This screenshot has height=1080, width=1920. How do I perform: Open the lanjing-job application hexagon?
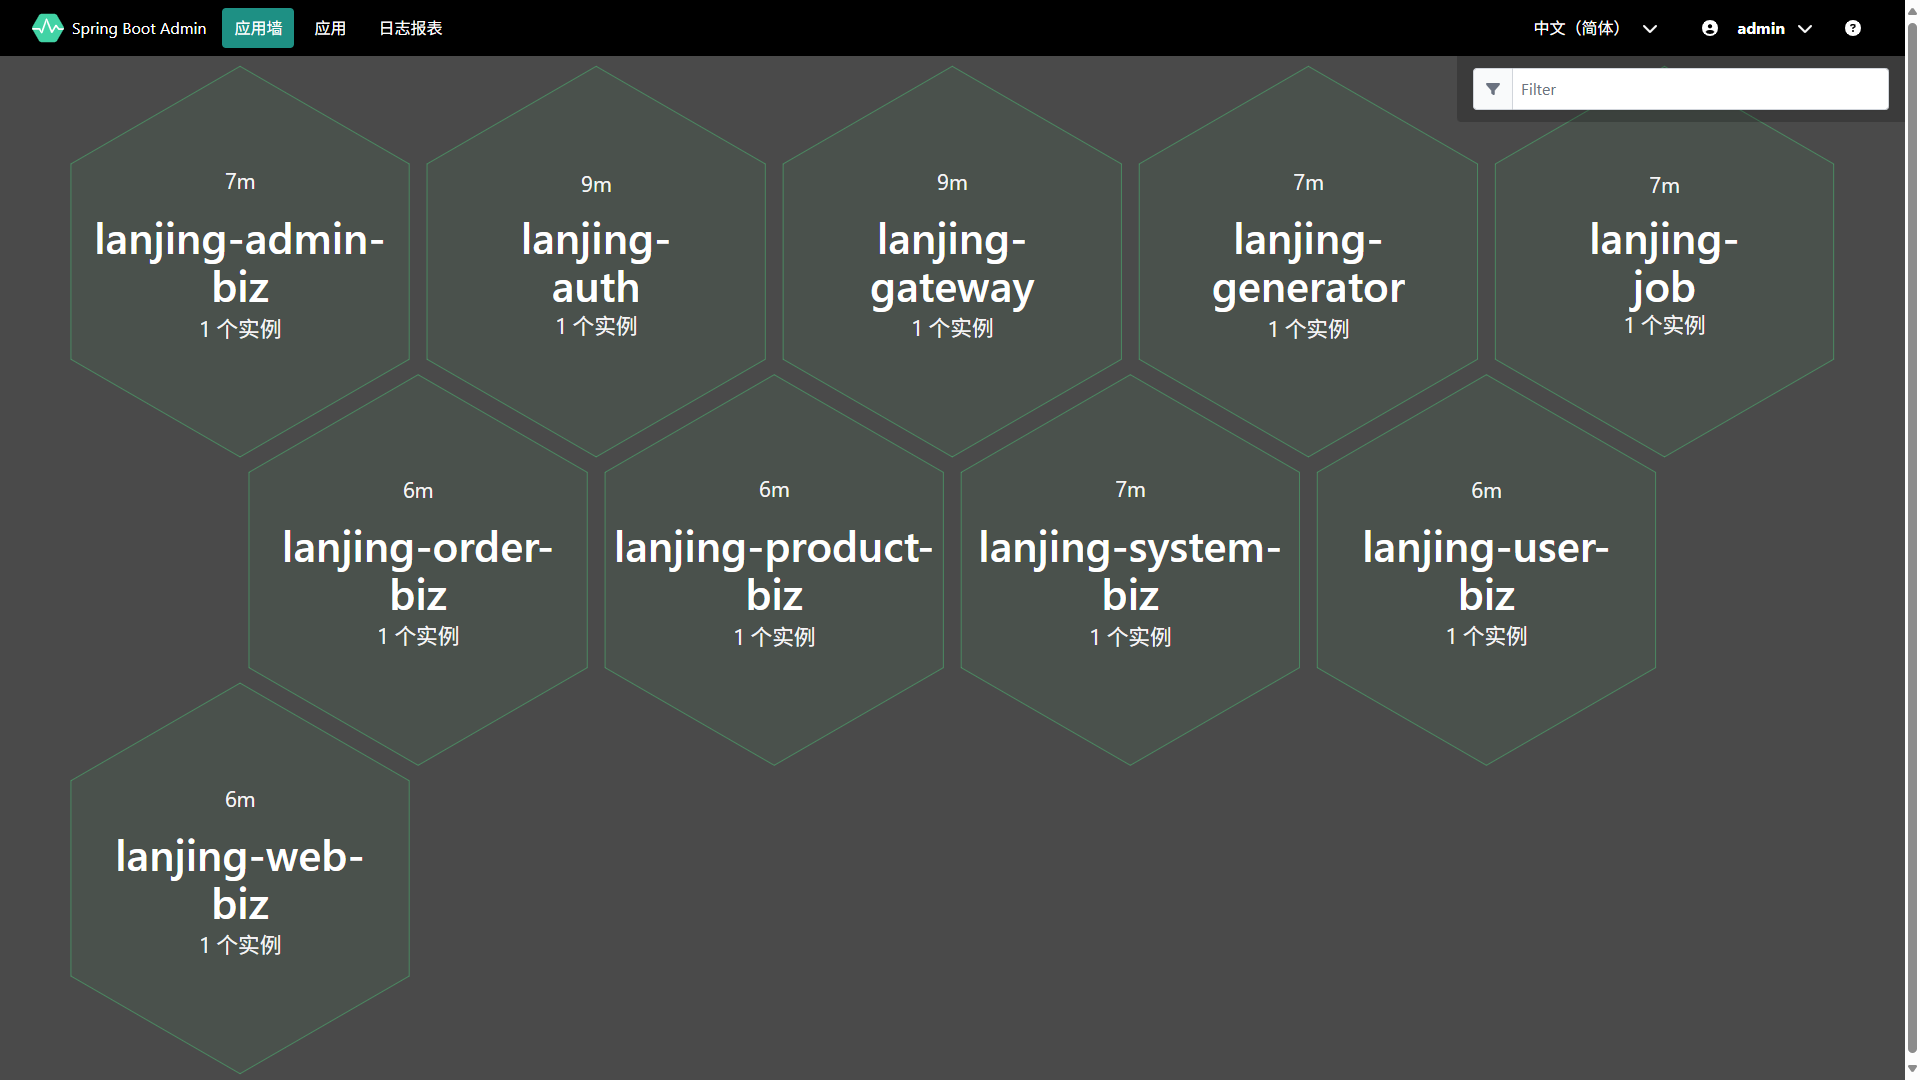tap(1664, 262)
